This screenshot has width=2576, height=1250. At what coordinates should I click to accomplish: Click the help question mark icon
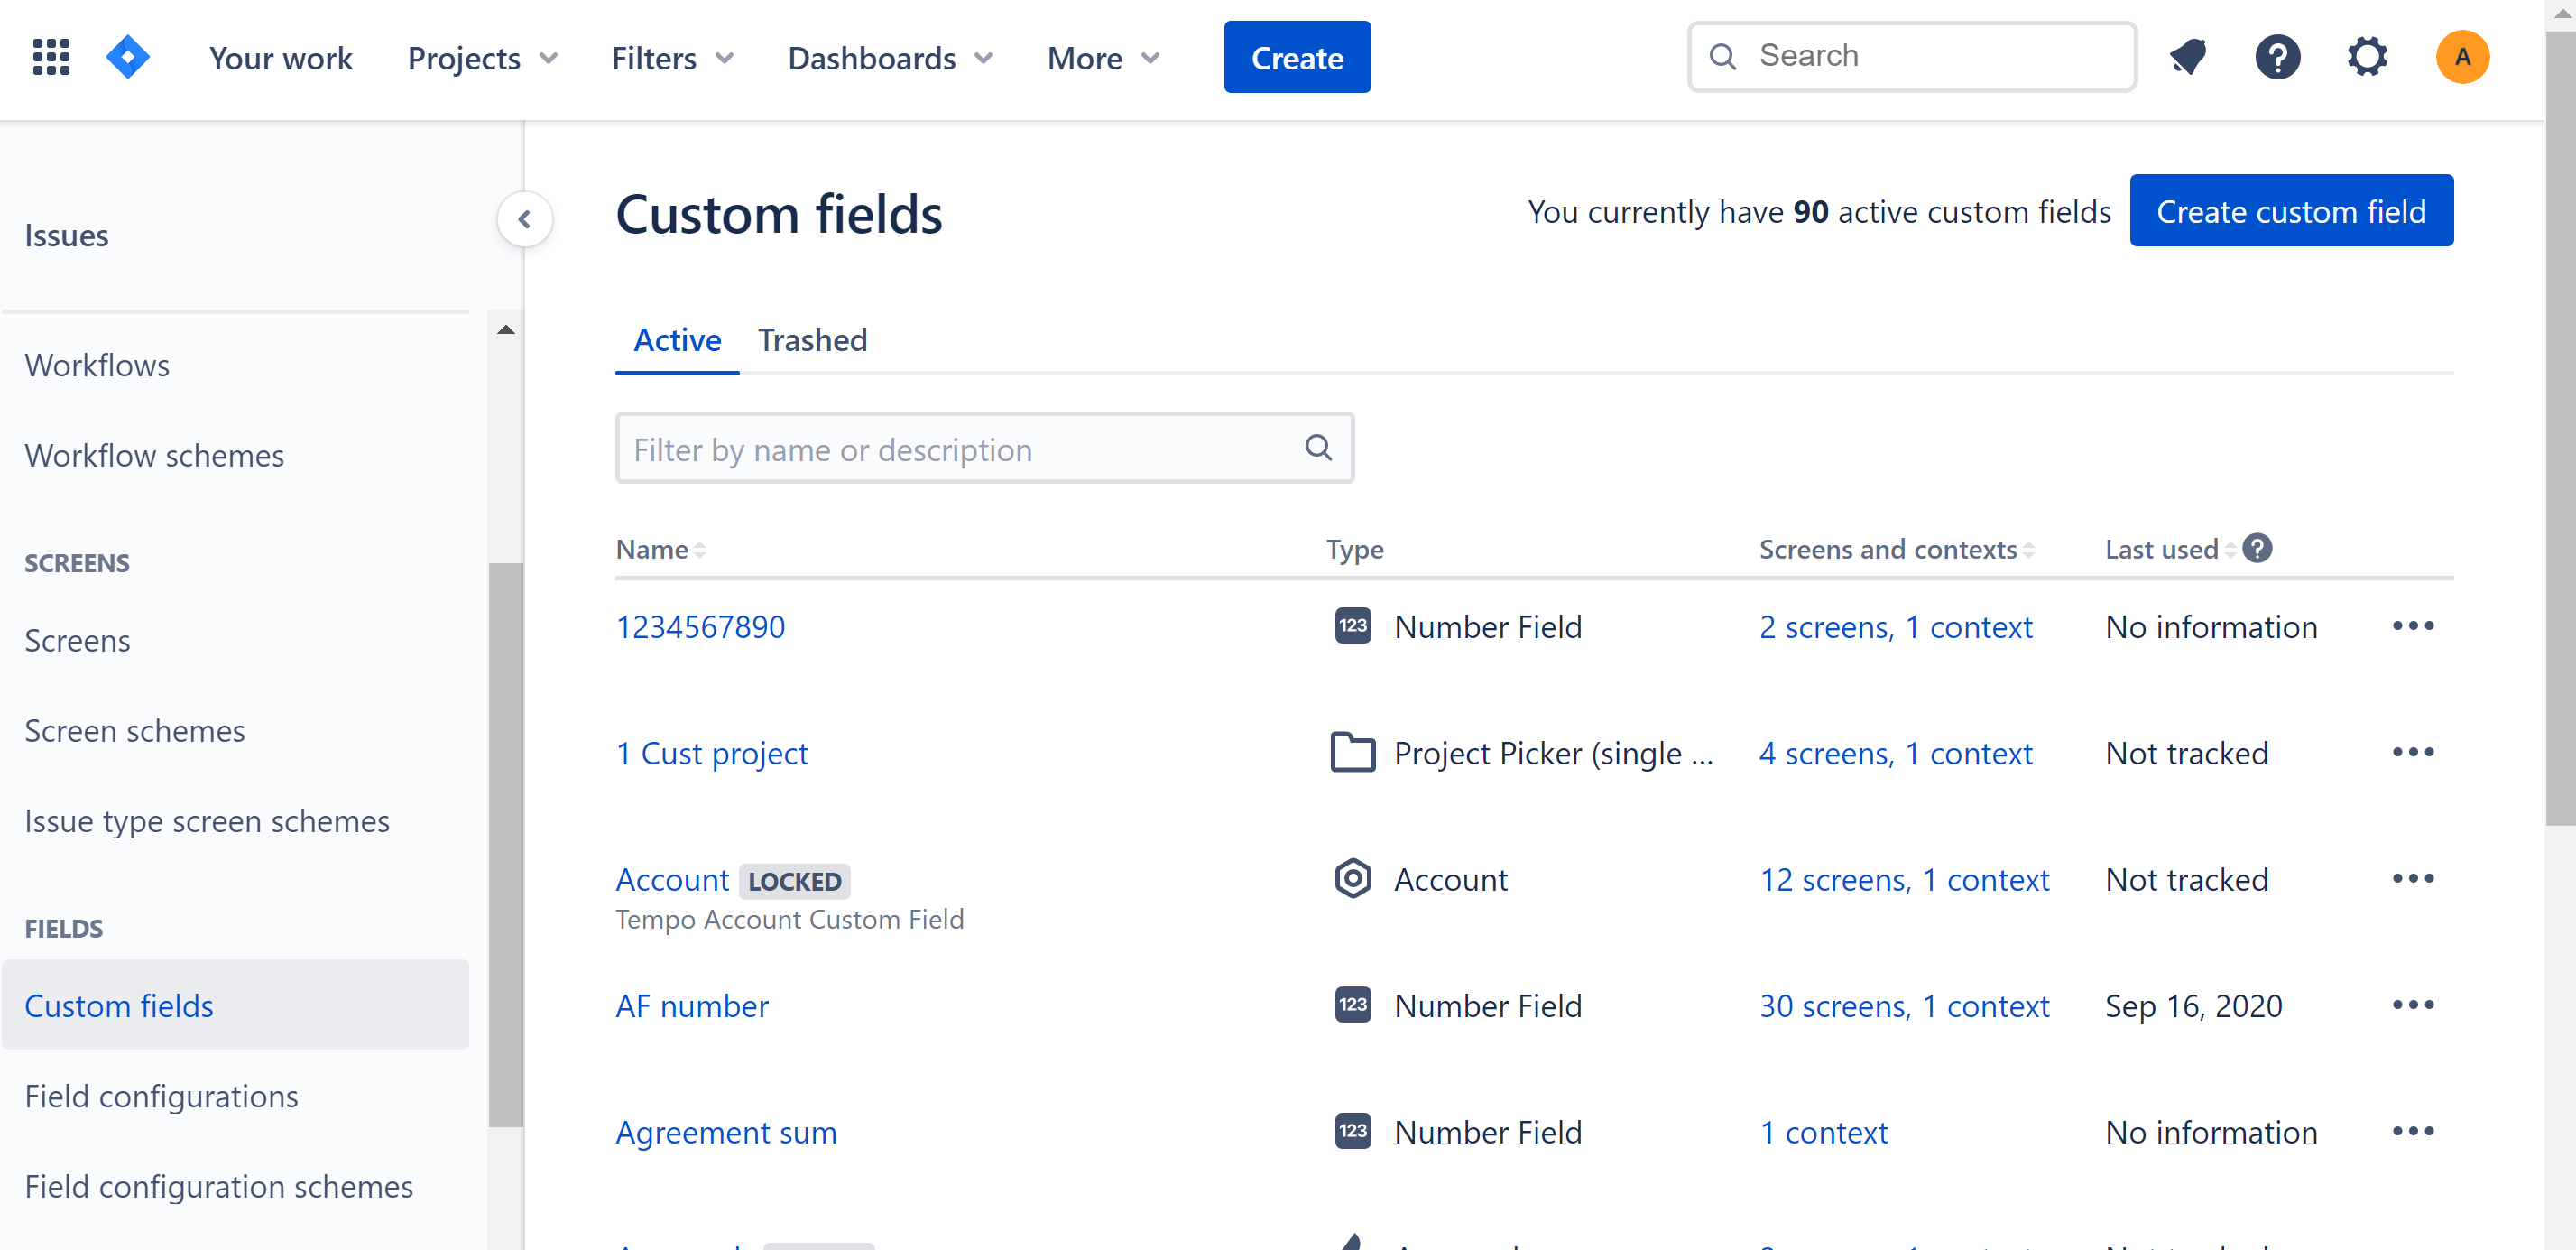pyautogui.click(x=2282, y=56)
